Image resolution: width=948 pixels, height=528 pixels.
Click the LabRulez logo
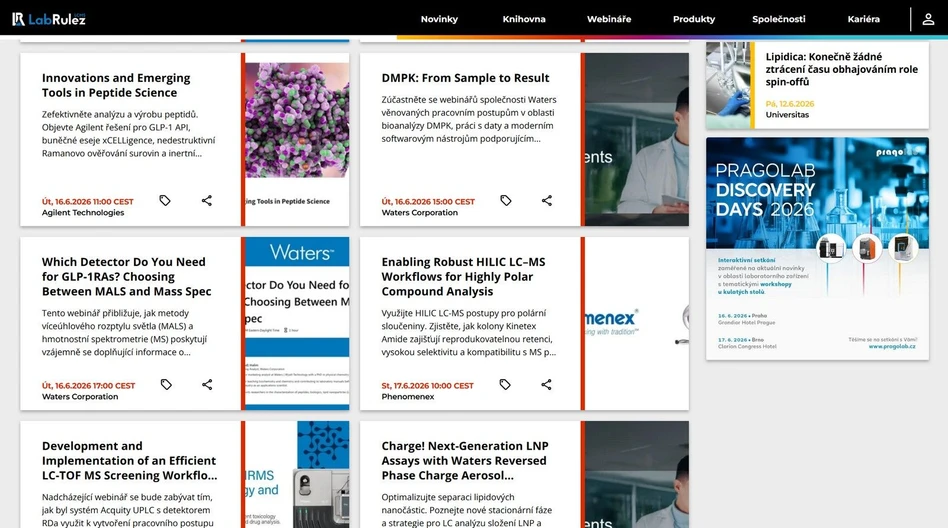coord(49,19)
